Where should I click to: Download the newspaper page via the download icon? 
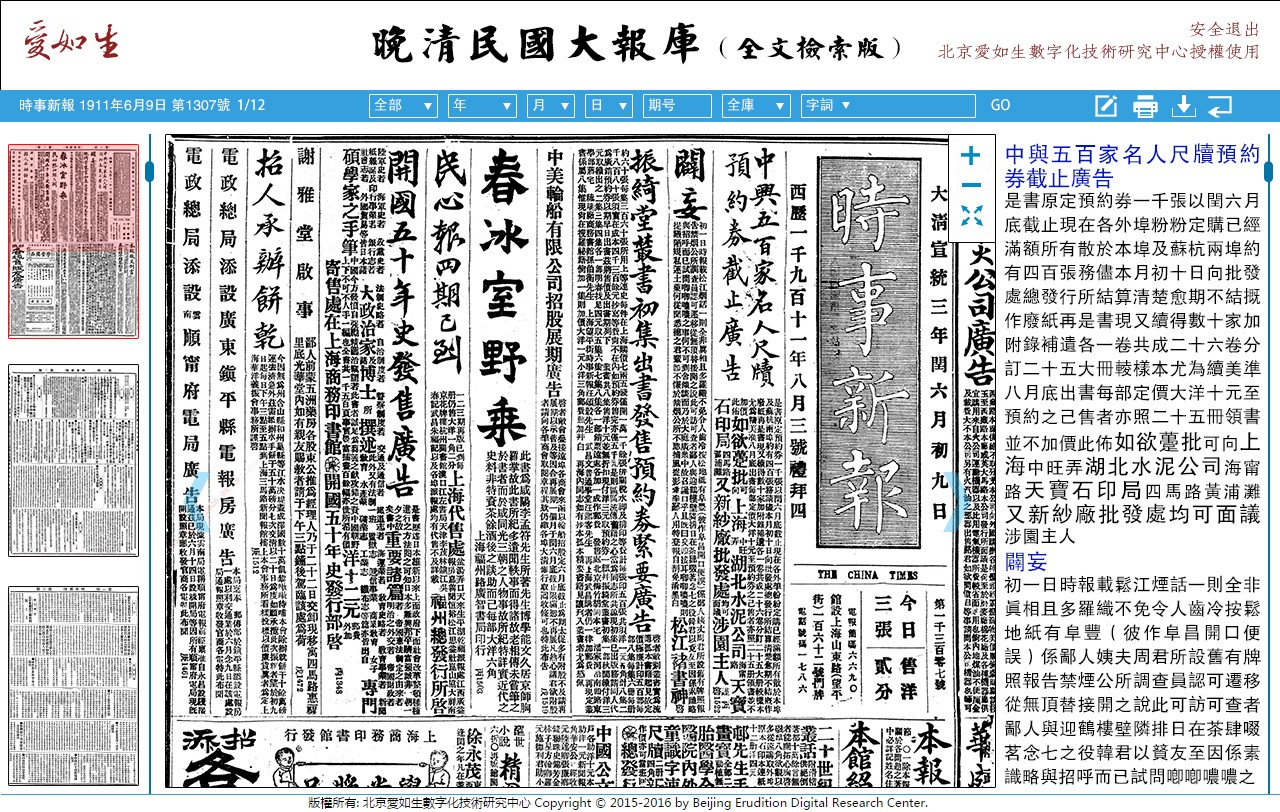[x=1182, y=105]
